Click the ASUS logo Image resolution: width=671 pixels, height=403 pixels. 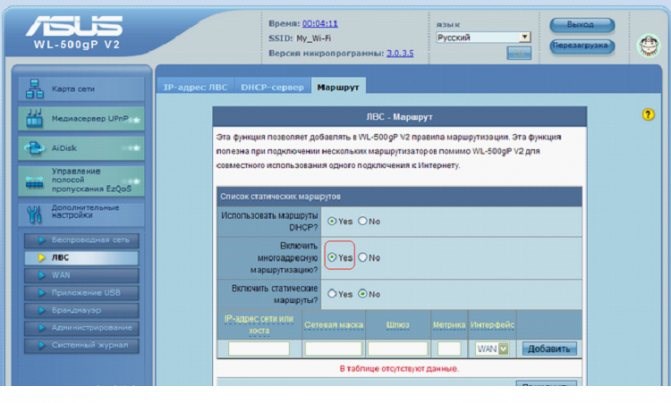74,26
